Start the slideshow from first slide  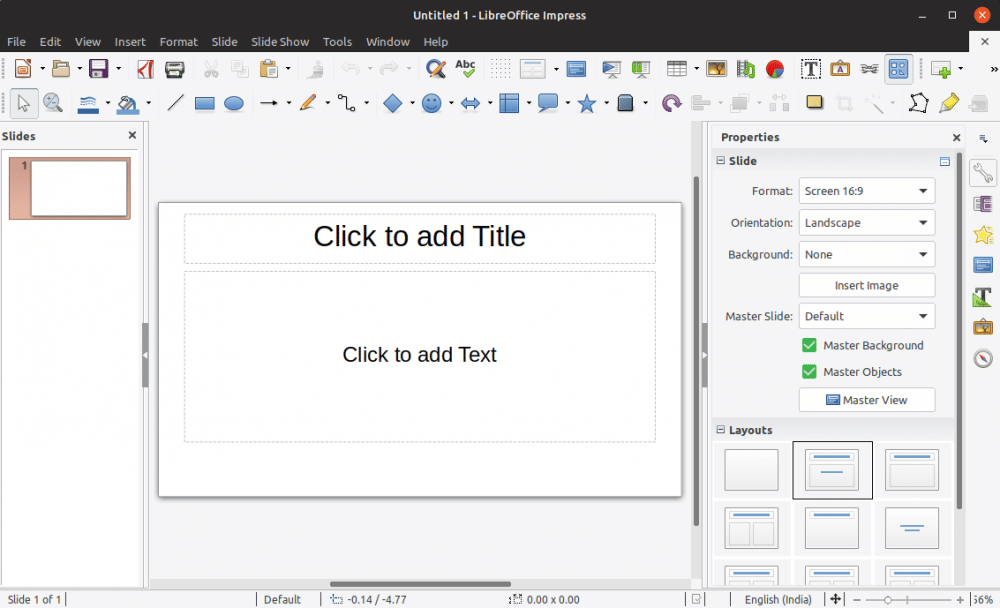[x=611, y=68]
